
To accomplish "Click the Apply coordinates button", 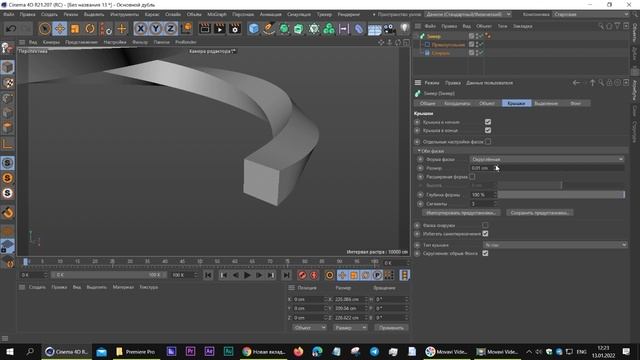I will [x=391, y=327].
